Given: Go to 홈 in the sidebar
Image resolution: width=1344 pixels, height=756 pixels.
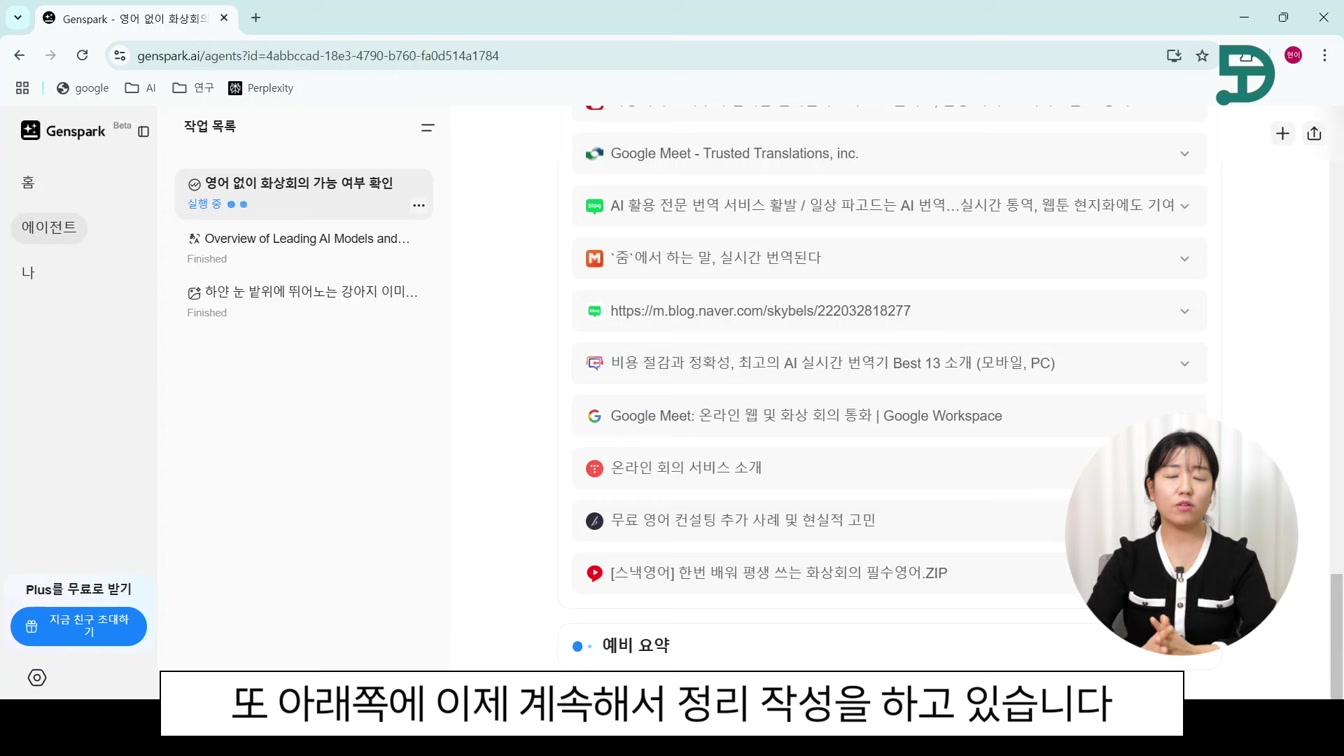Looking at the screenshot, I should (x=28, y=182).
